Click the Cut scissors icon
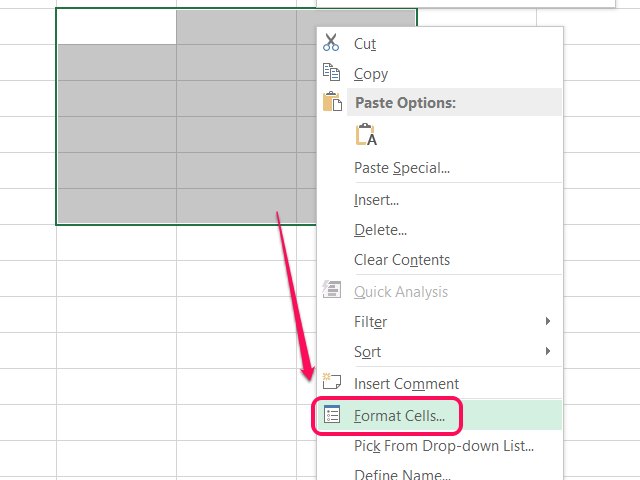640x480 pixels. tap(331, 42)
